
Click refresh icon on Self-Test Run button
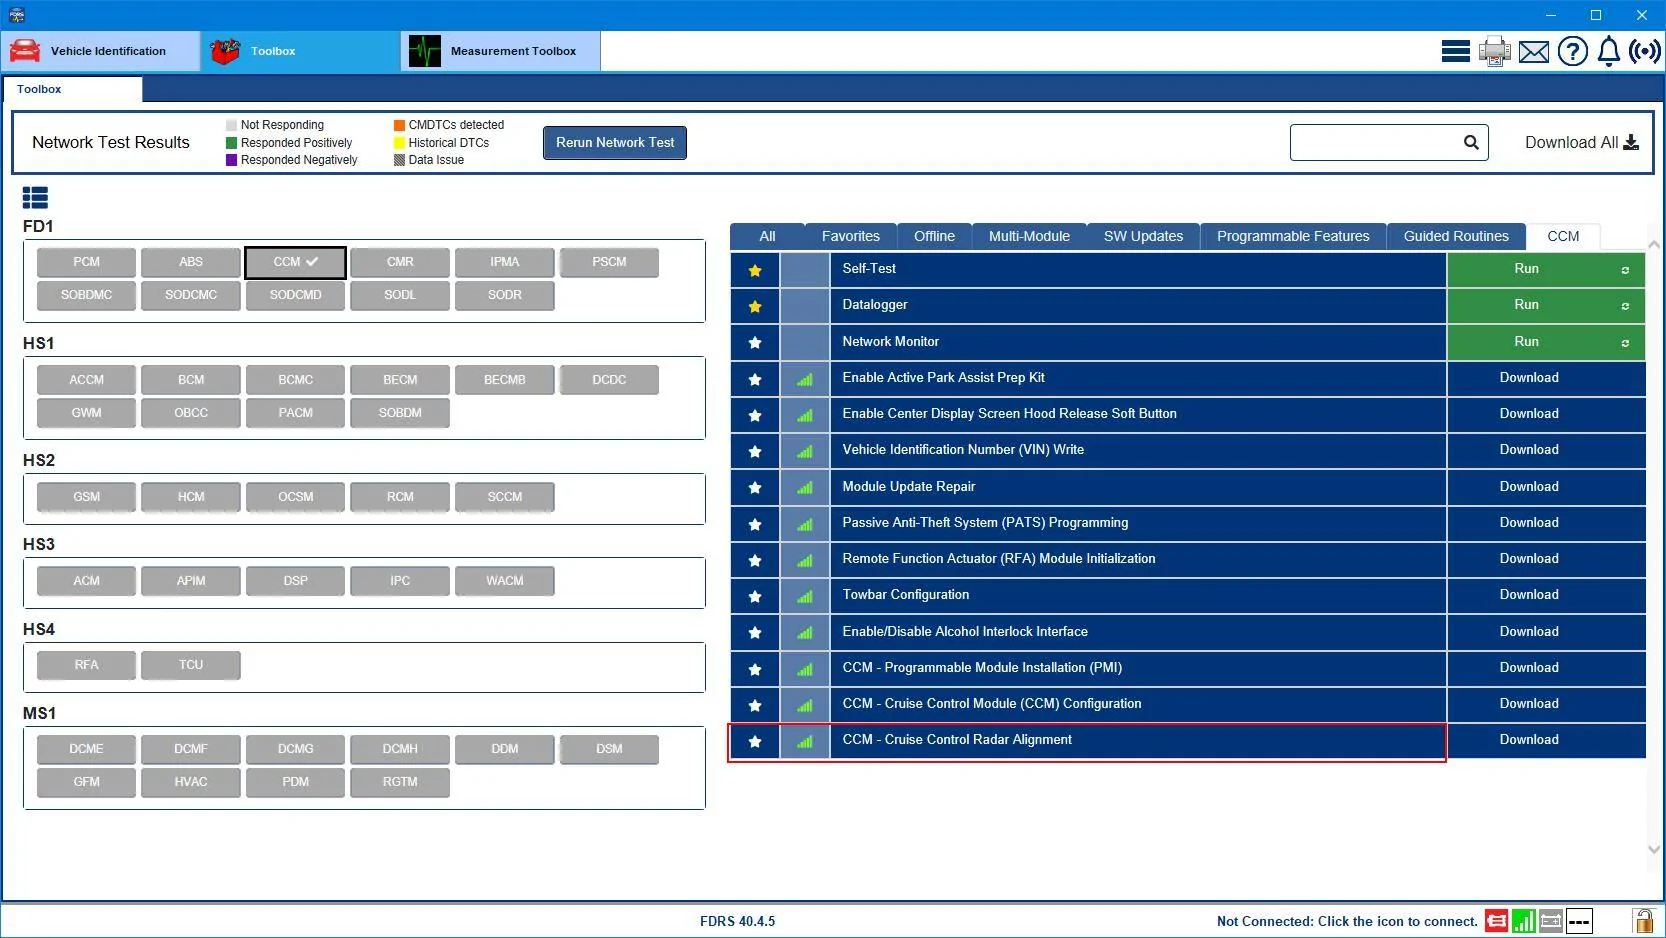point(1625,270)
